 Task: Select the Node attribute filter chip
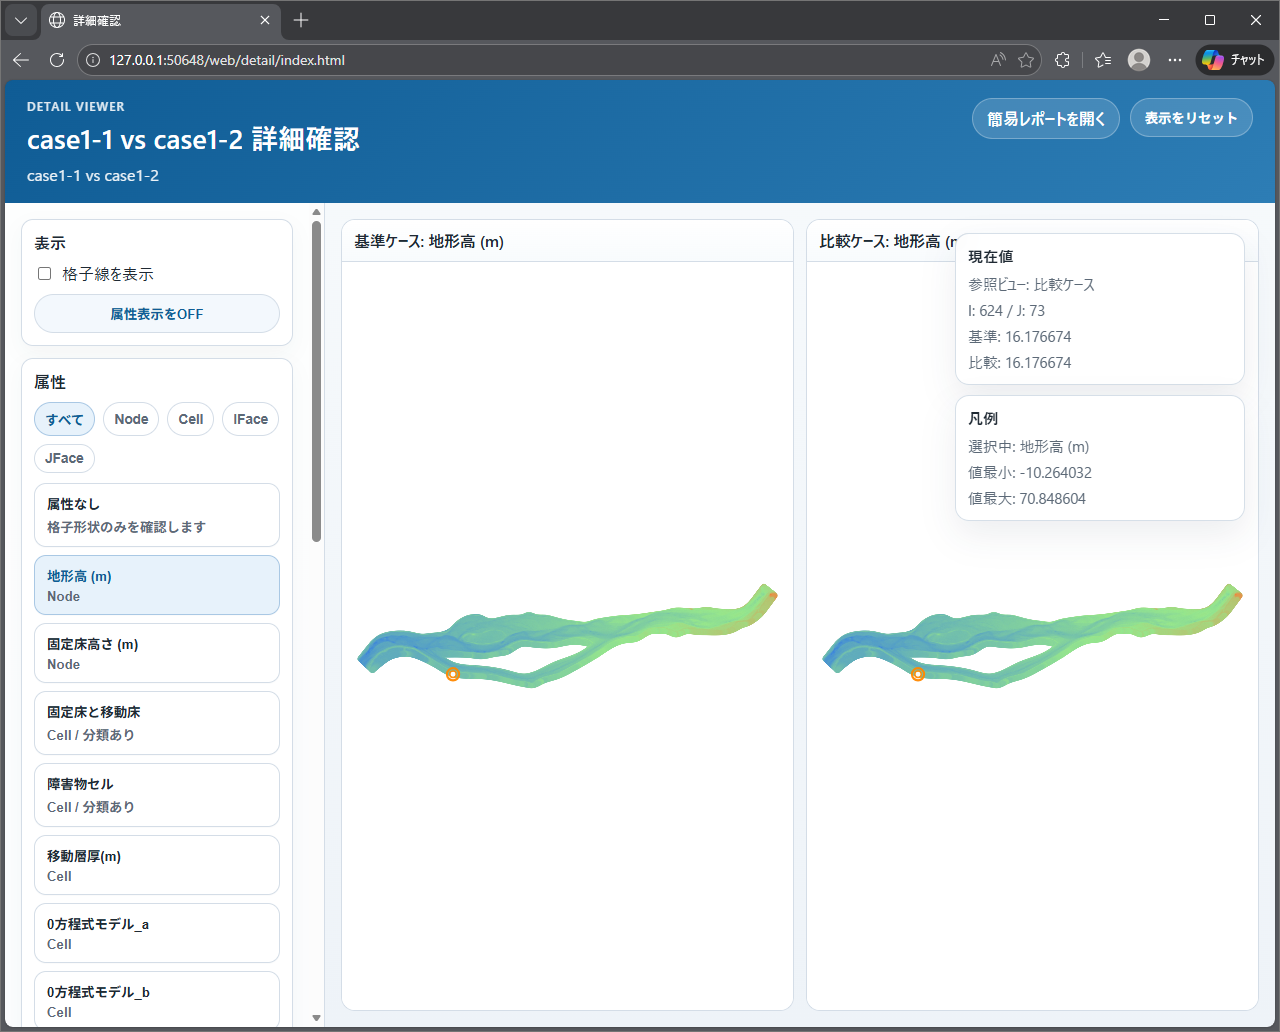(130, 419)
